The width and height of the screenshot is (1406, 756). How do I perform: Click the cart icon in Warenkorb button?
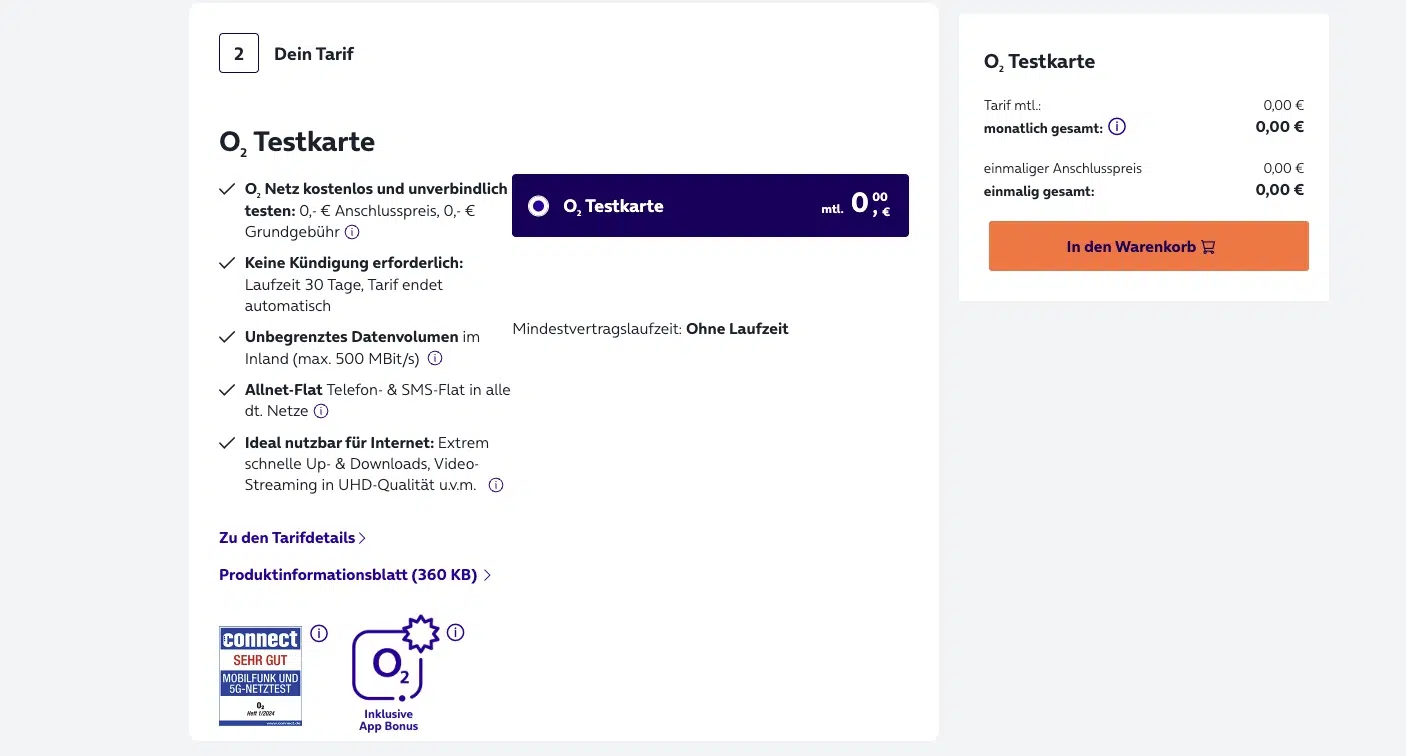pyautogui.click(x=1208, y=247)
